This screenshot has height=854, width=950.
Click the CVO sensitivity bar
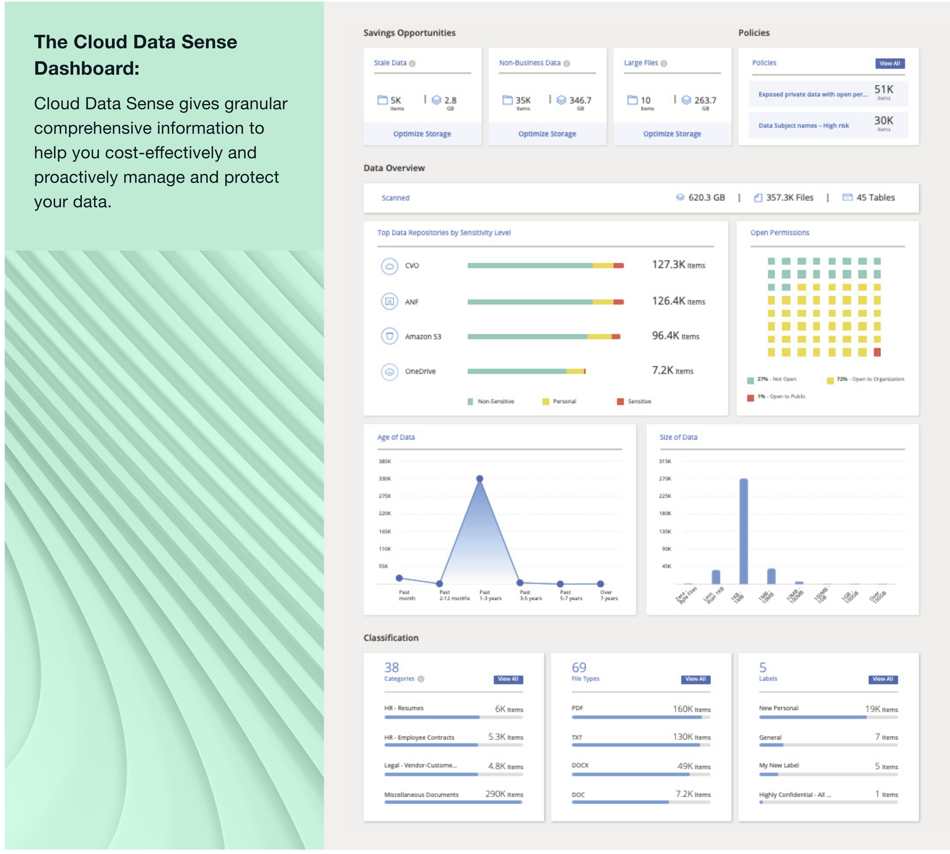click(x=545, y=265)
